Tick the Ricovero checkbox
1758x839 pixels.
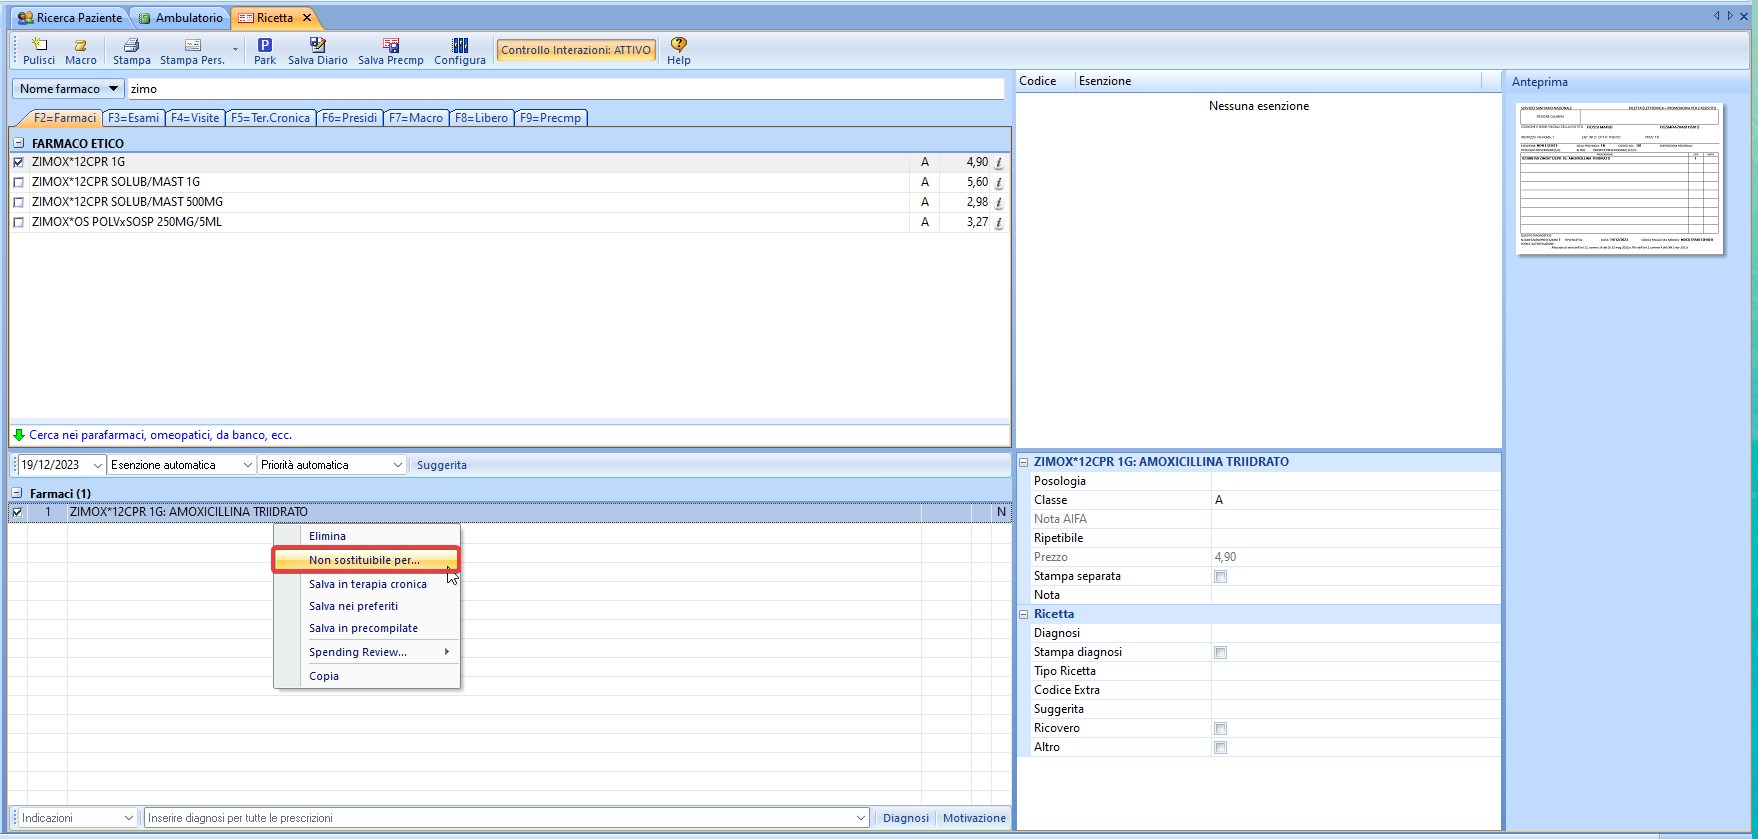click(1220, 729)
